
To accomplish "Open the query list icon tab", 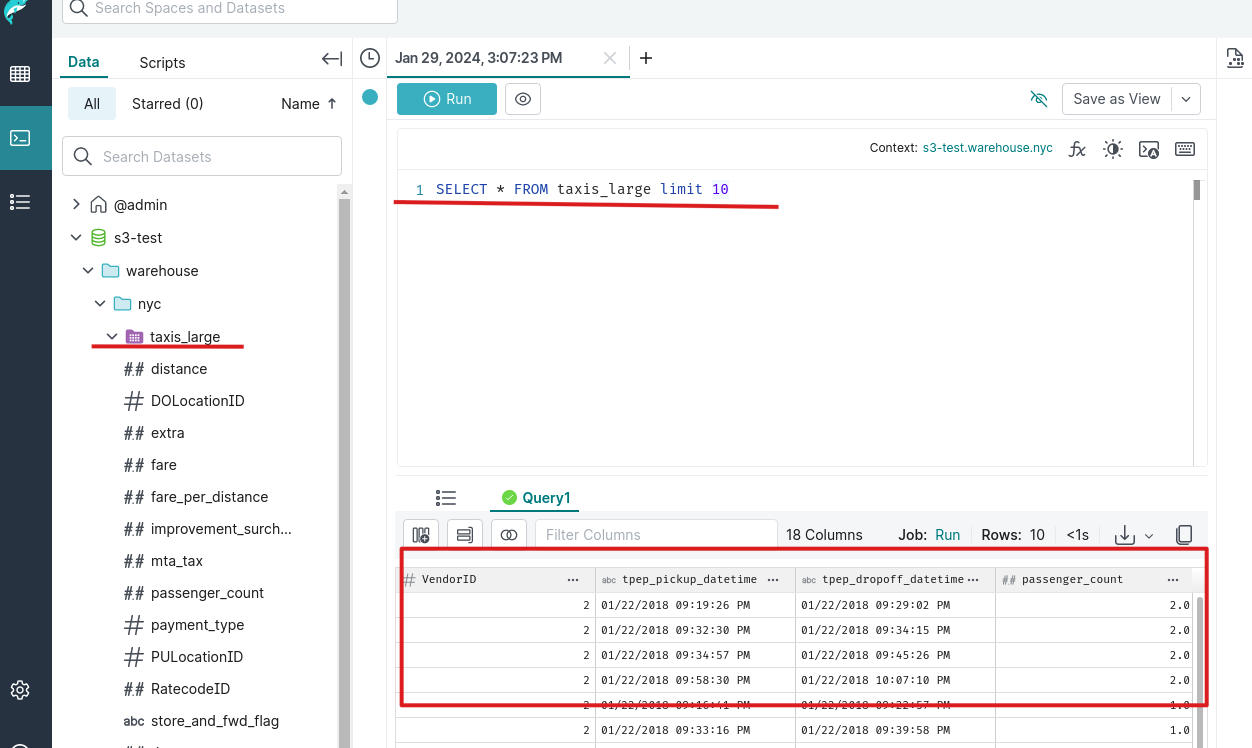I will [x=446, y=497].
